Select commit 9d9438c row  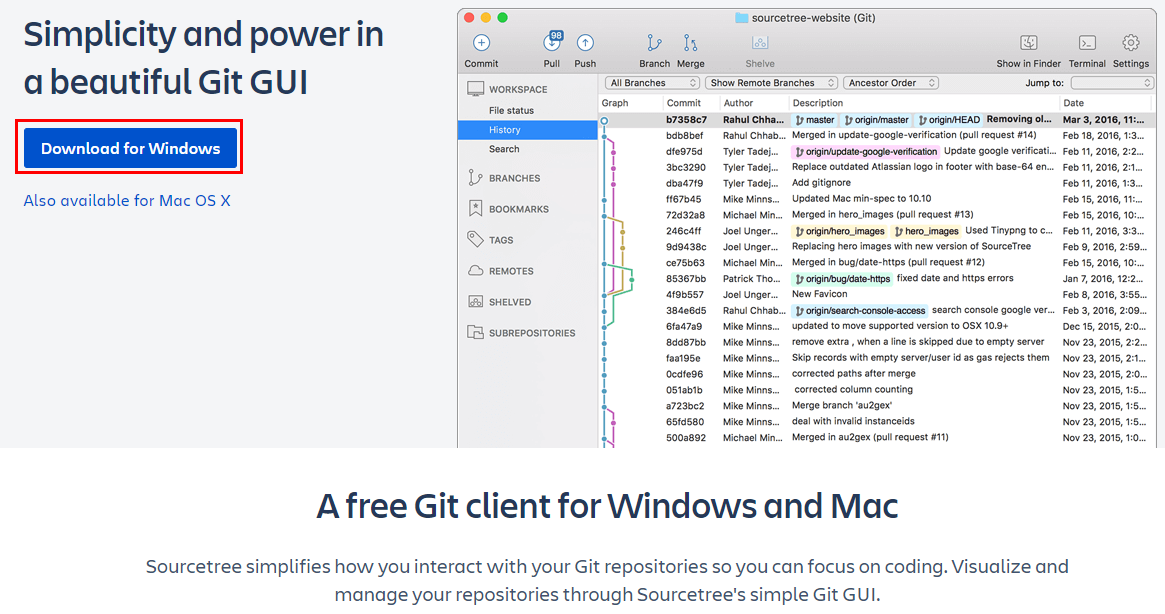pyautogui.click(x=877, y=247)
